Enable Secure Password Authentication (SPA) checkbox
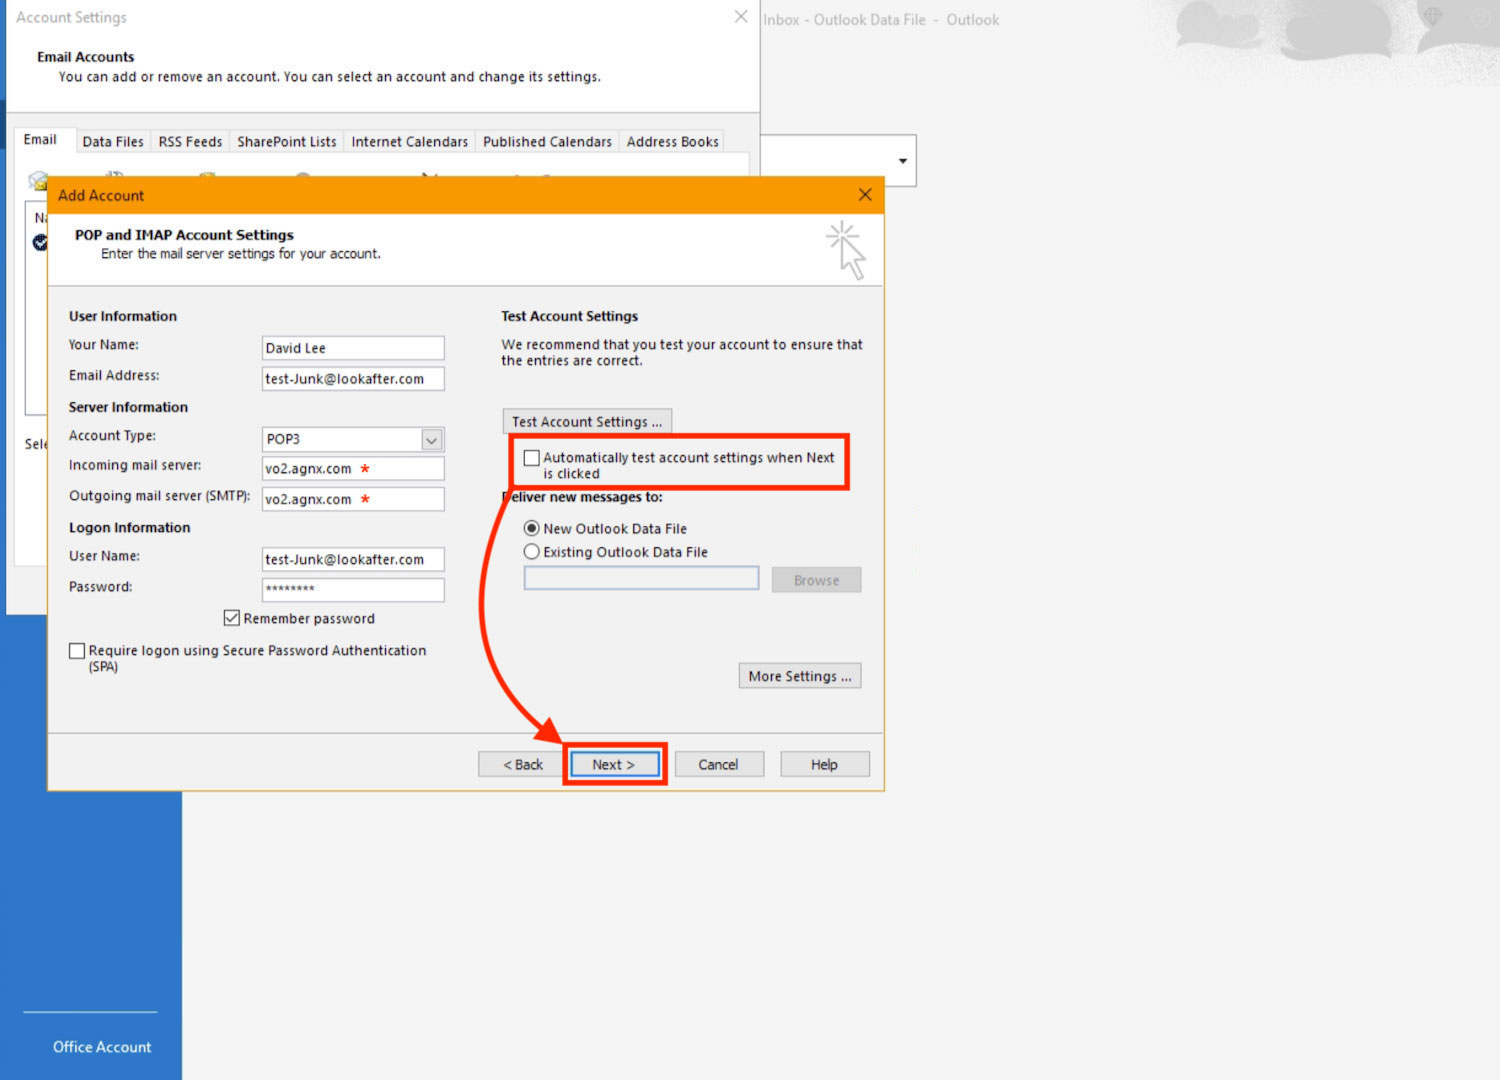Image resolution: width=1500 pixels, height=1080 pixels. (x=77, y=651)
